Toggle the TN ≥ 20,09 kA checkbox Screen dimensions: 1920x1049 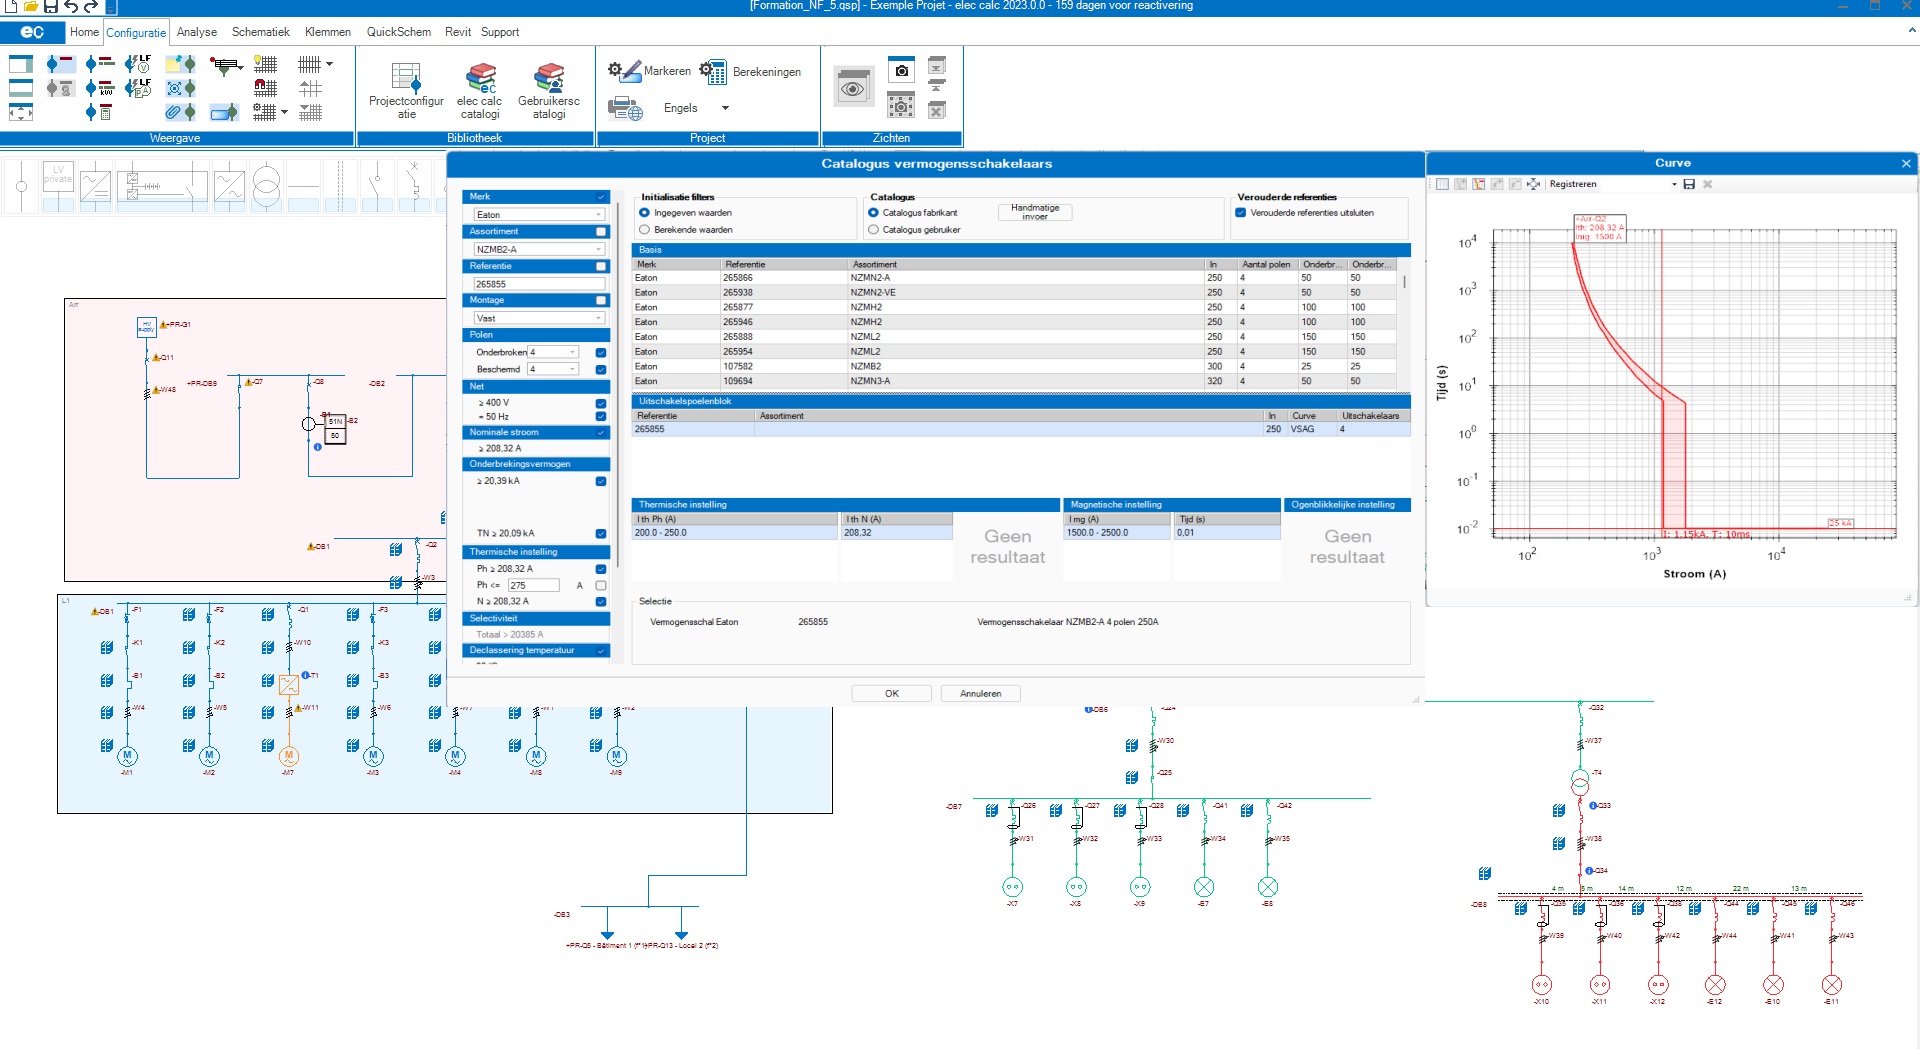tap(601, 534)
